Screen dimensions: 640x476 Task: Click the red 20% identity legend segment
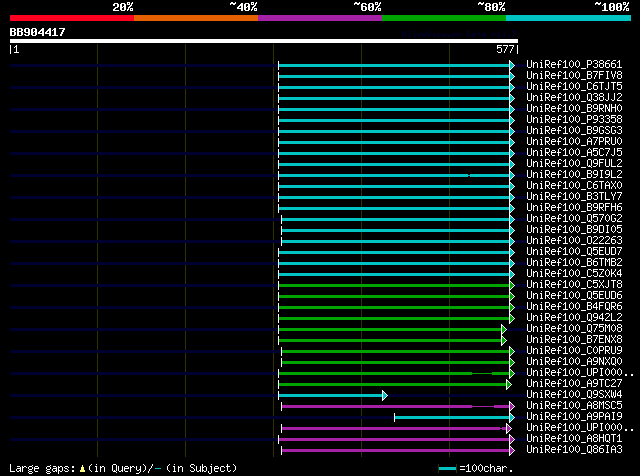pos(72,18)
